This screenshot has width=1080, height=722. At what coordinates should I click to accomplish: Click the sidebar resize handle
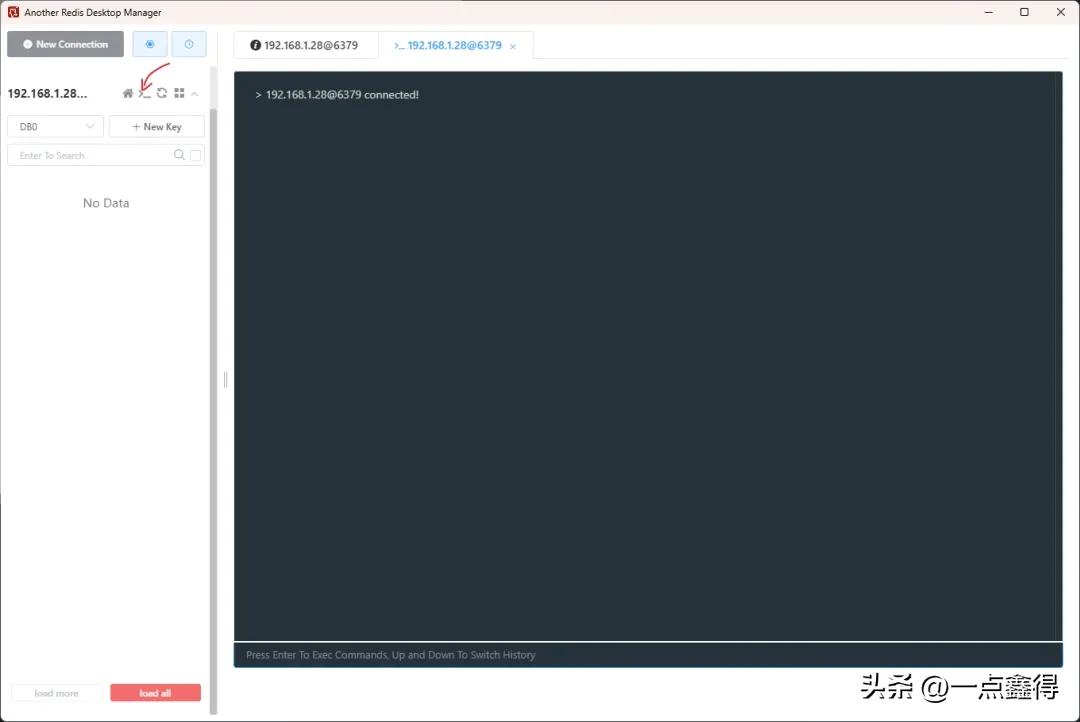225,380
